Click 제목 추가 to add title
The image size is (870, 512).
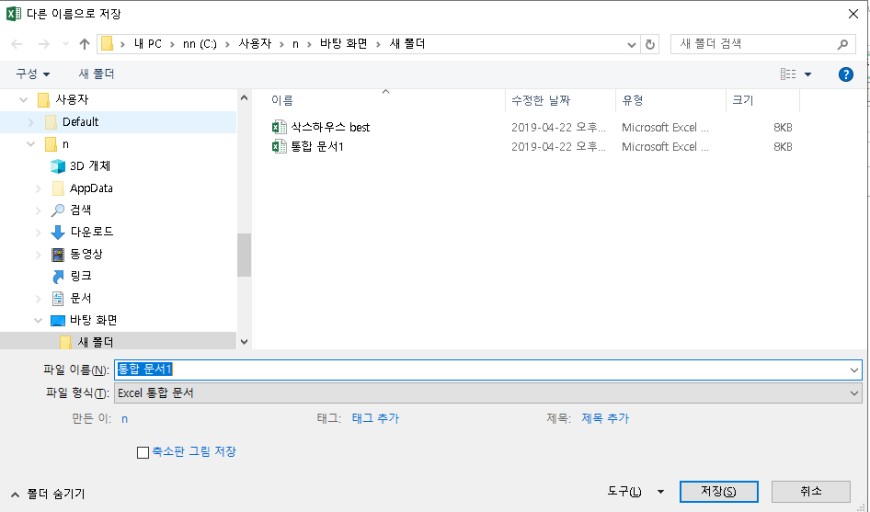coord(605,418)
